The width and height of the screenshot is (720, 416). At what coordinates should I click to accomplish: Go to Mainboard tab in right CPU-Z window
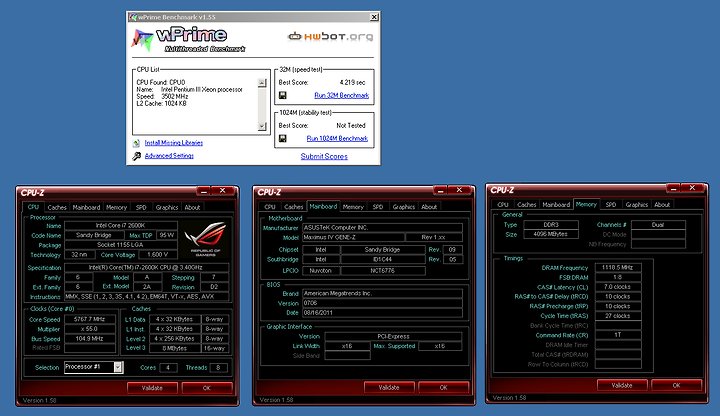click(x=556, y=205)
